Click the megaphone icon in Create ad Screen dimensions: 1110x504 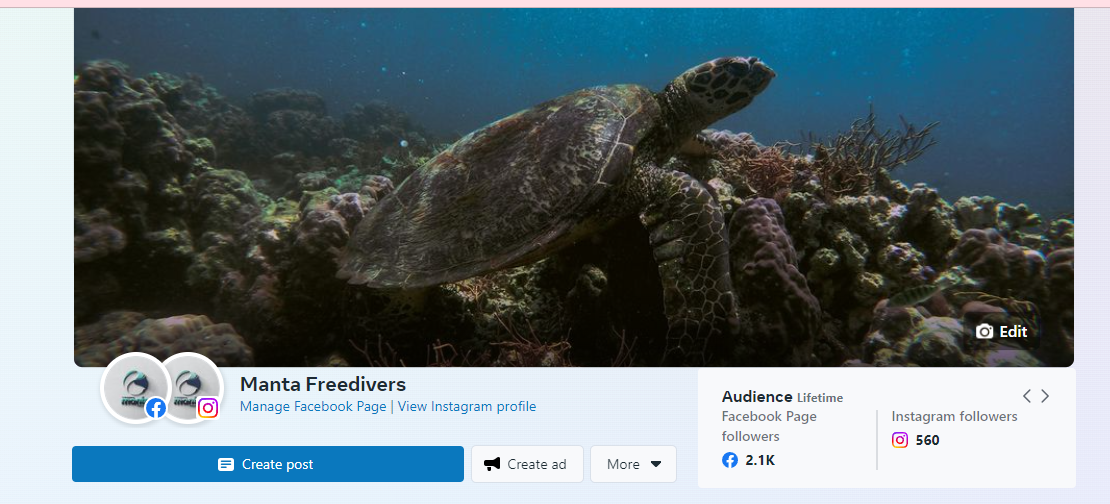(492, 464)
